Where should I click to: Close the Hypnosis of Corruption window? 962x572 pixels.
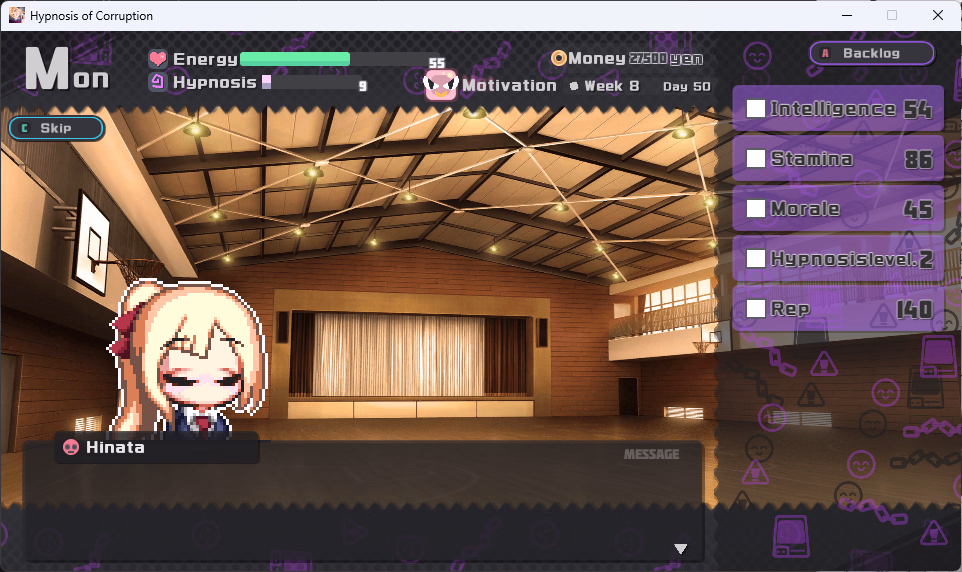(938, 15)
